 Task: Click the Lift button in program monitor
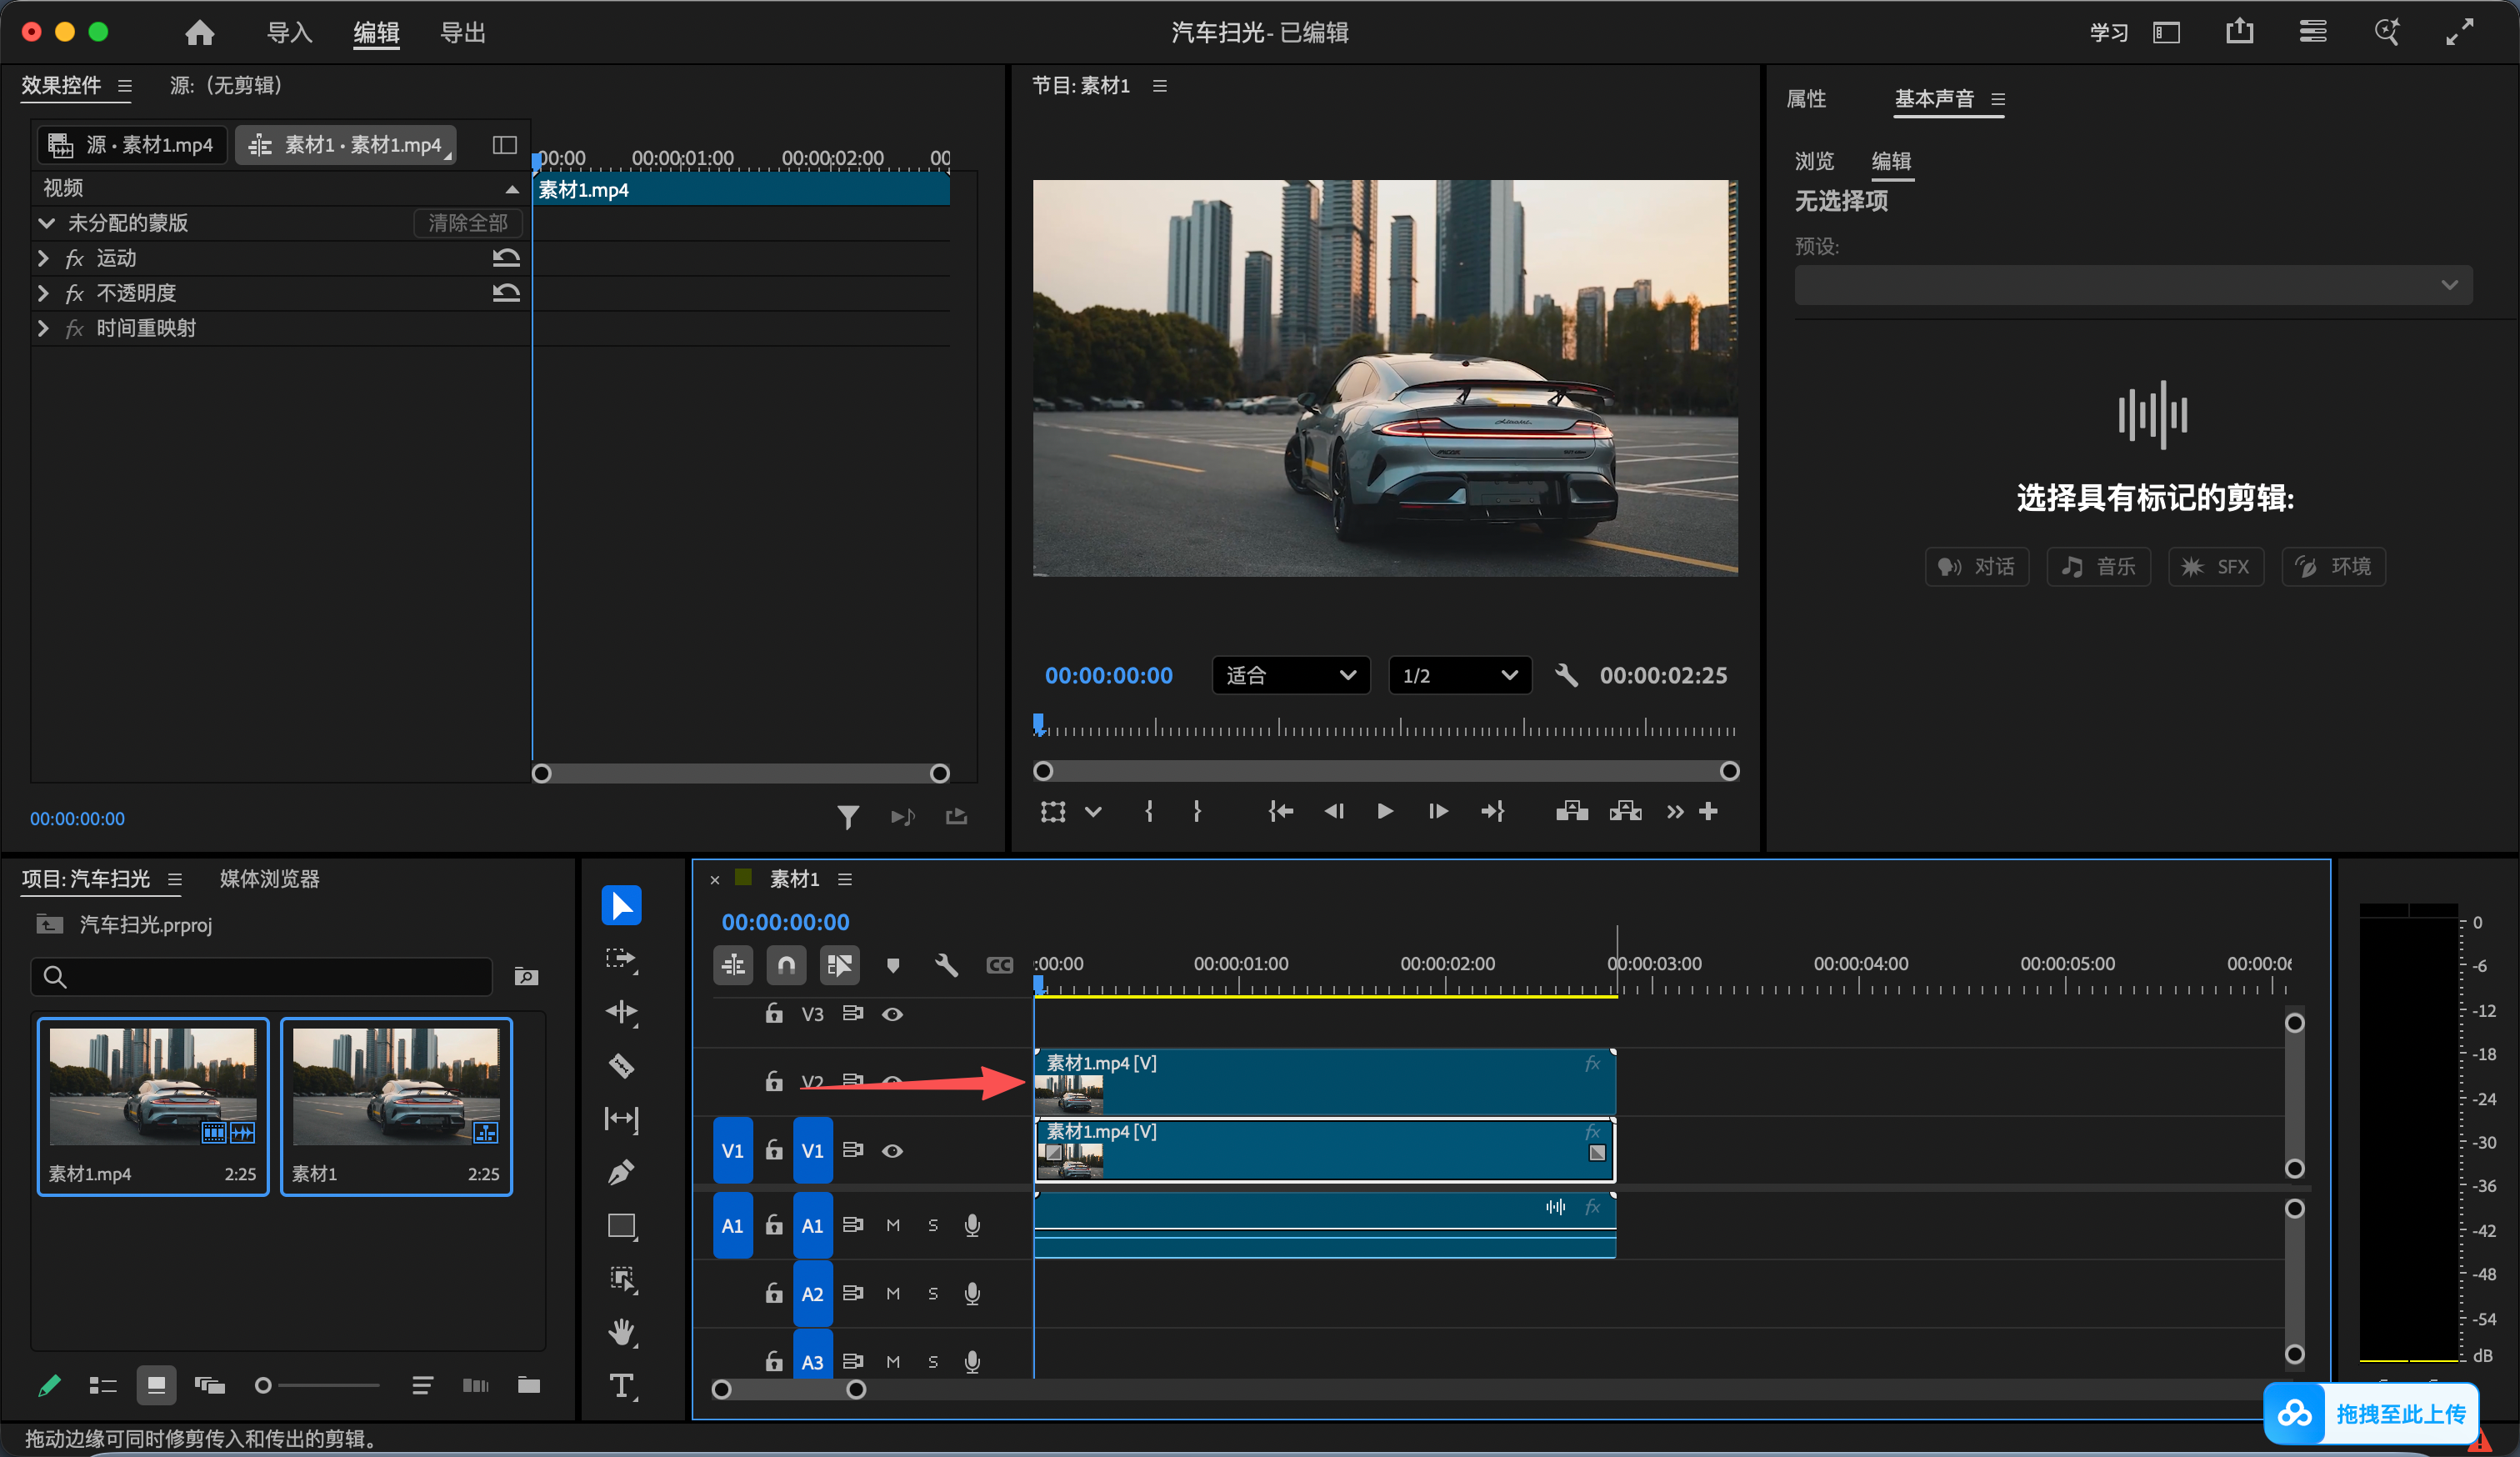click(1572, 812)
